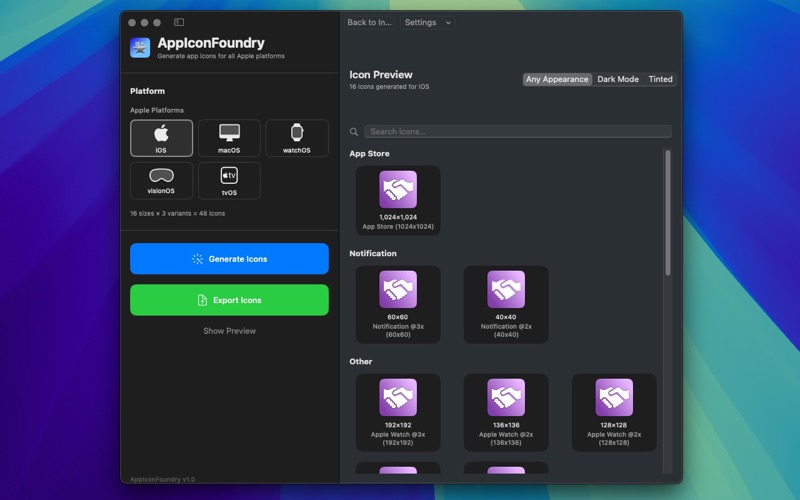Viewport: 800px width, 500px height.
Task: Select the 136x136 Apple Watch icon
Action: (x=506, y=413)
